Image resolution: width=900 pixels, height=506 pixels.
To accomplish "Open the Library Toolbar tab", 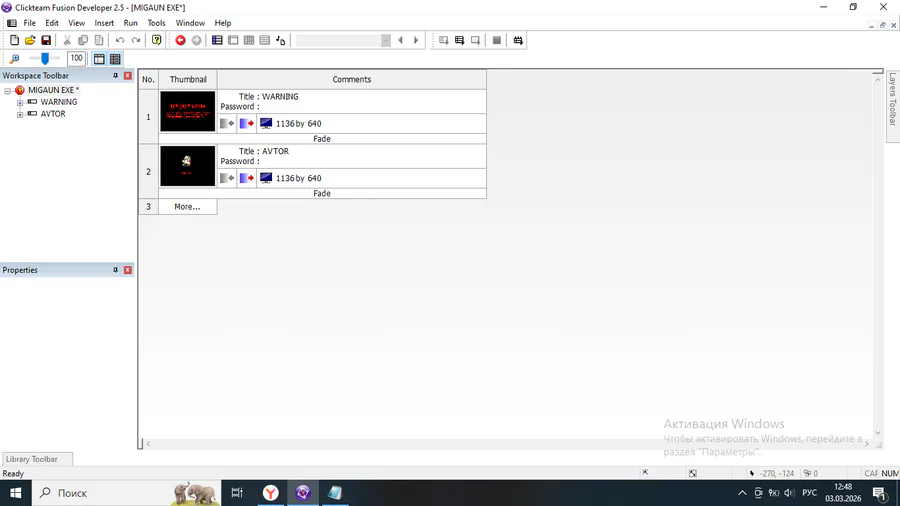I will [x=37, y=459].
